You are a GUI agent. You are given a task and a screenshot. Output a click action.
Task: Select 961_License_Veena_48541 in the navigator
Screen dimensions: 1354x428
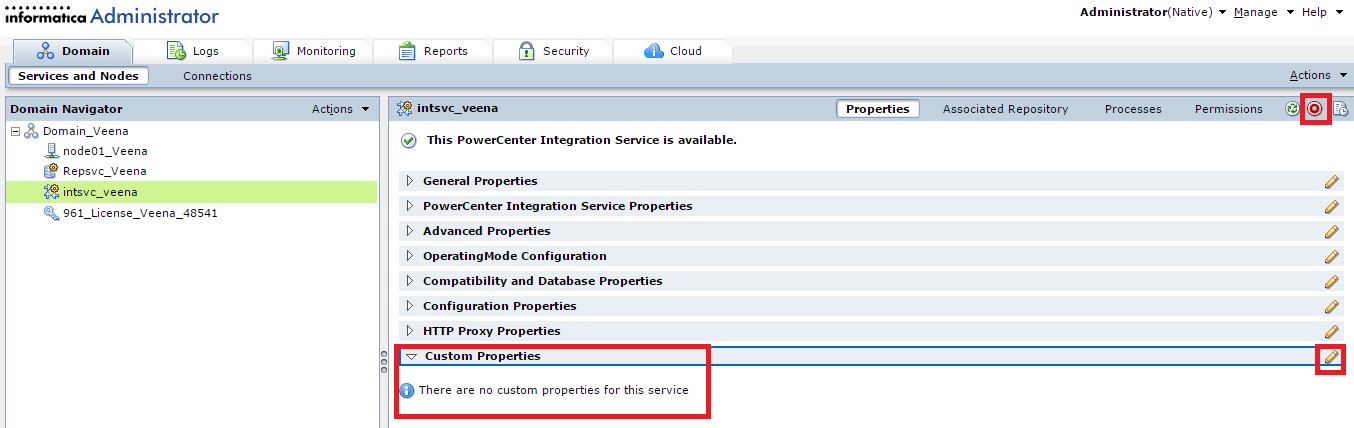tap(140, 213)
